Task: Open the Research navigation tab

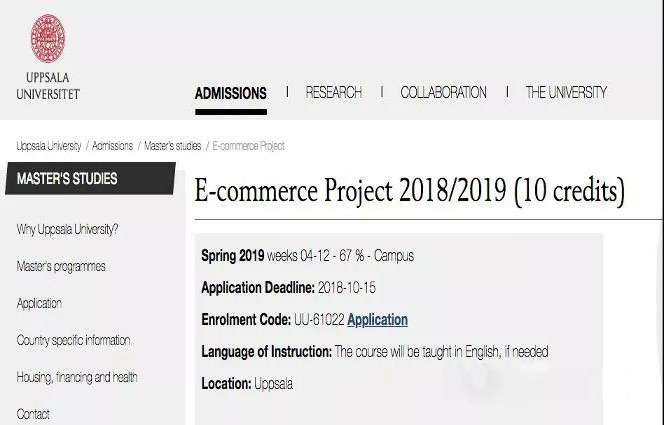Action: 334,92
